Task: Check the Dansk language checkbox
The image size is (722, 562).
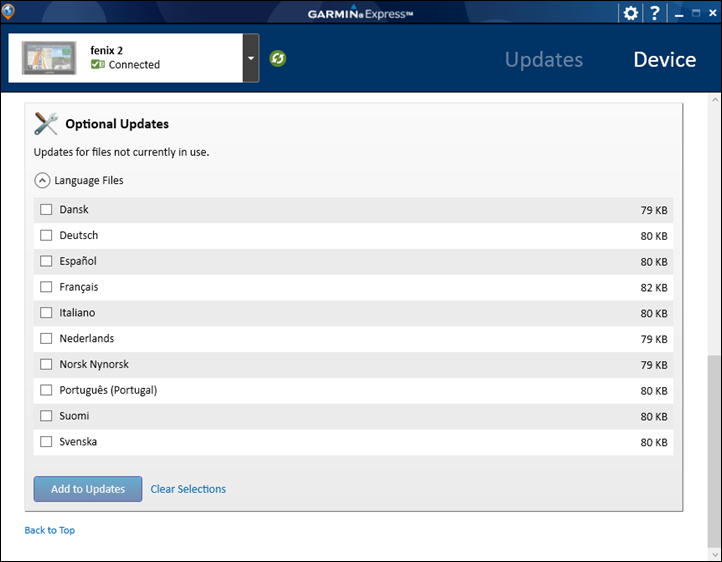Action: [46, 210]
